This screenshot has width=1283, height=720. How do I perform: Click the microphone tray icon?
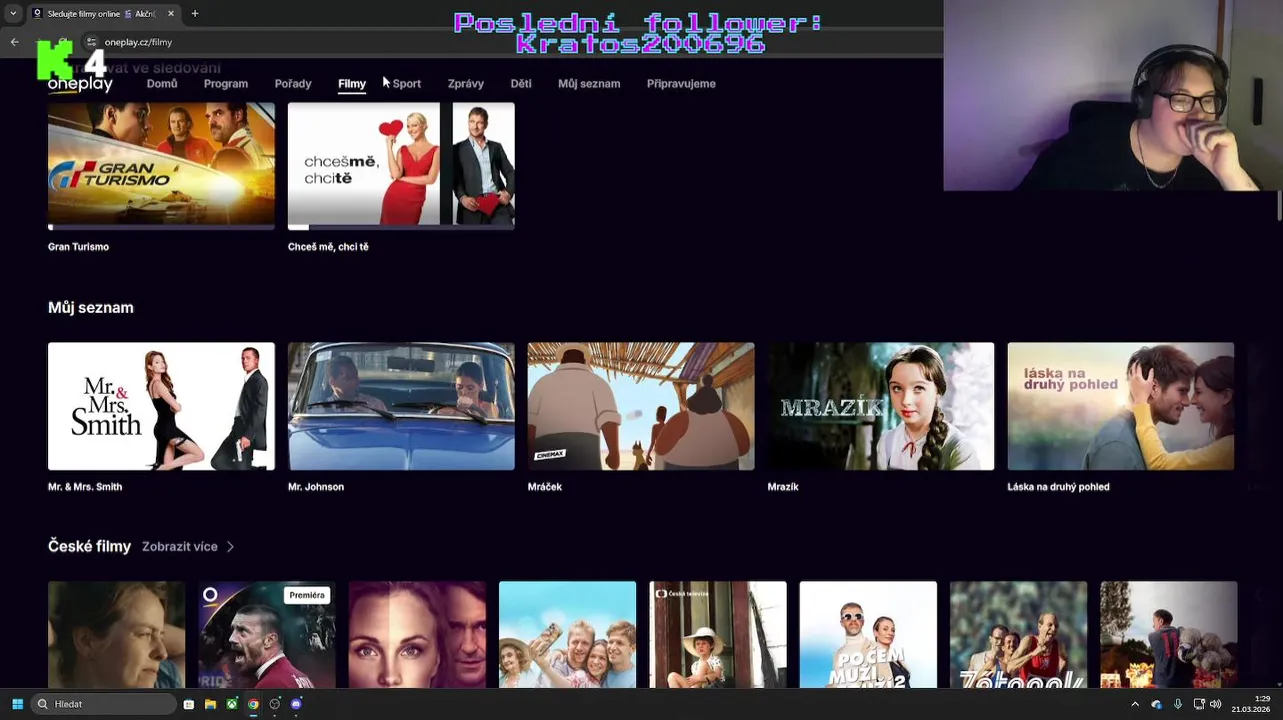(1178, 704)
